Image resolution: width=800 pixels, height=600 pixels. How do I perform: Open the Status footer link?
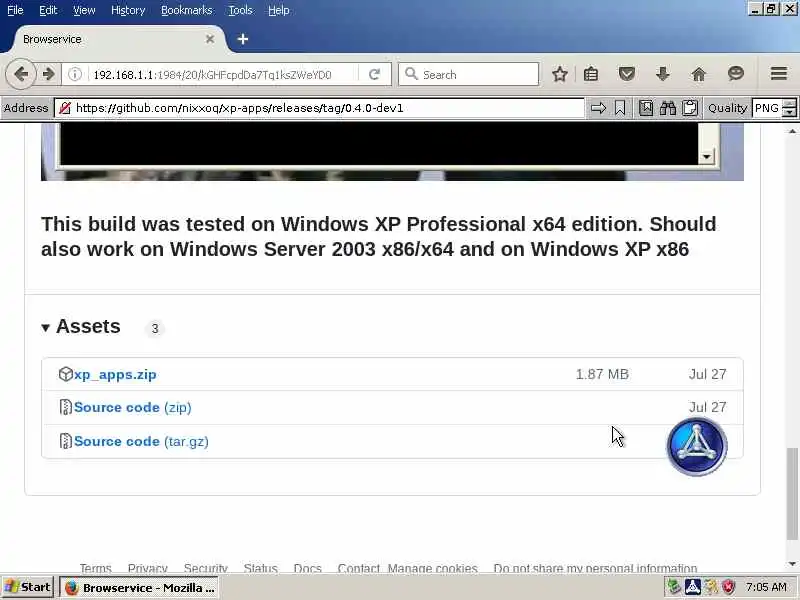point(260,568)
